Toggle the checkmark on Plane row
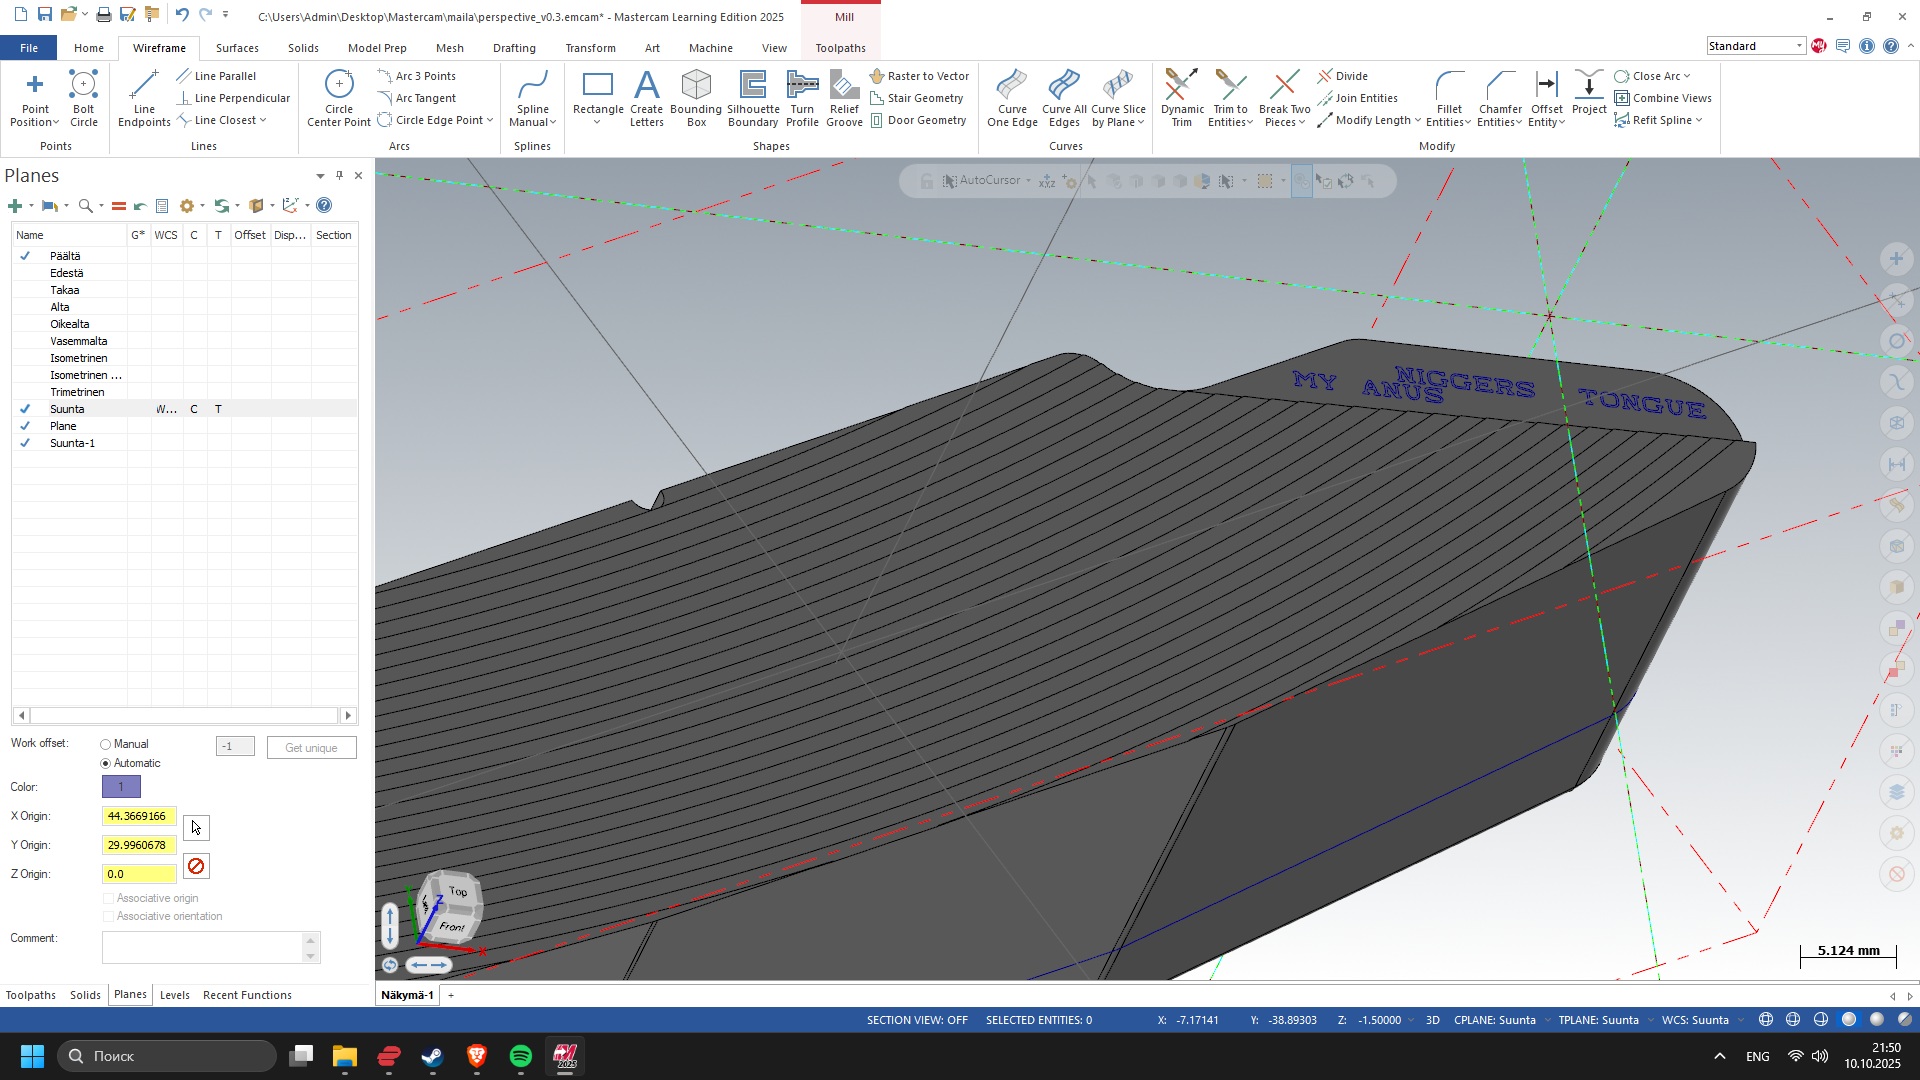This screenshot has height=1080, width=1920. [25, 426]
